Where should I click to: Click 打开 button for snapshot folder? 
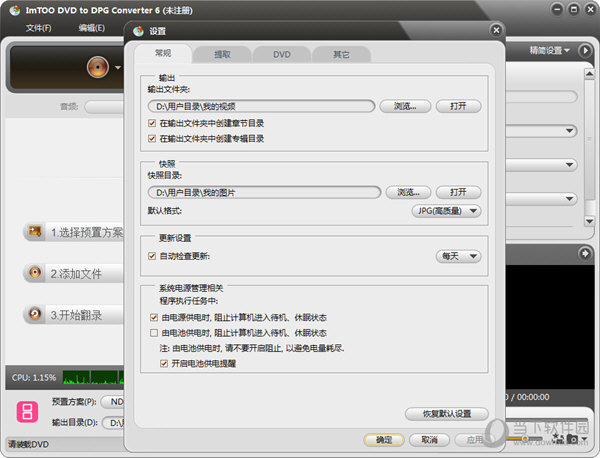(458, 192)
